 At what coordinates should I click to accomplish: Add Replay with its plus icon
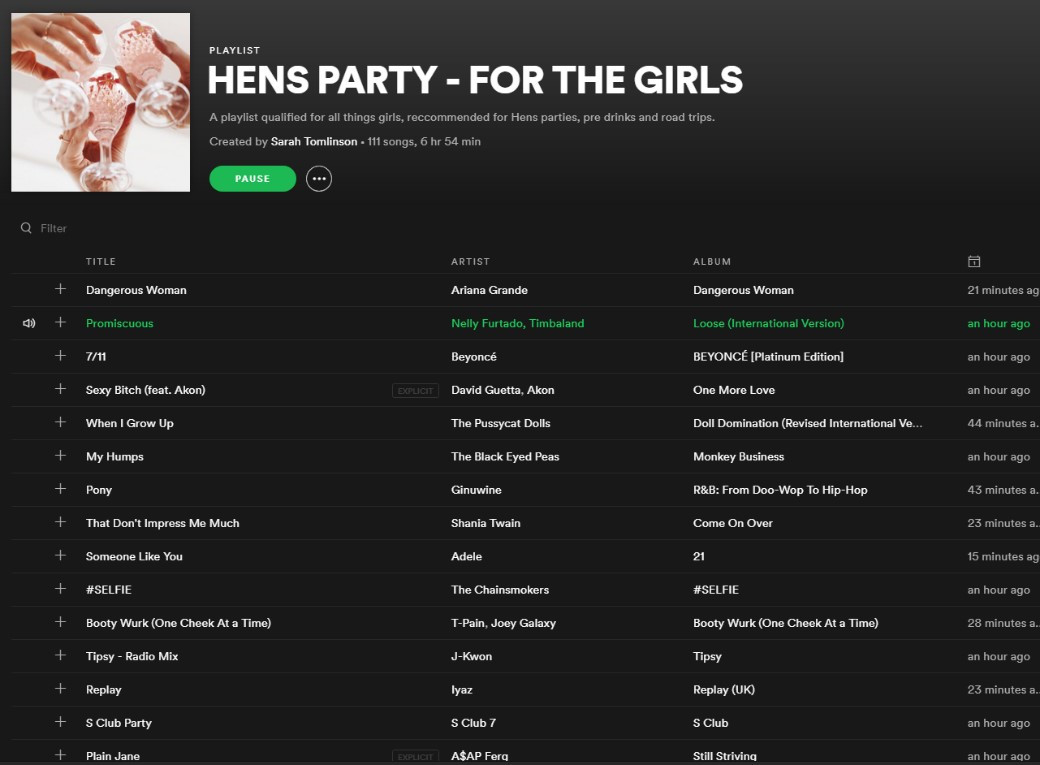click(60, 689)
